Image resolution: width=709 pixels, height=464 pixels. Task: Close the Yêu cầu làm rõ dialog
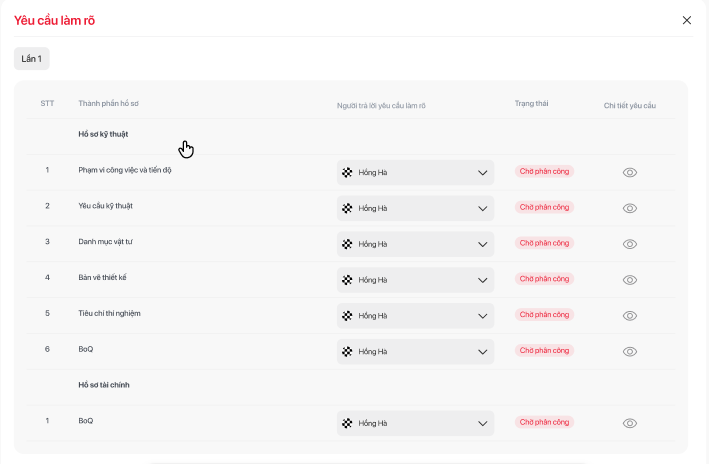(x=686, y=20)
